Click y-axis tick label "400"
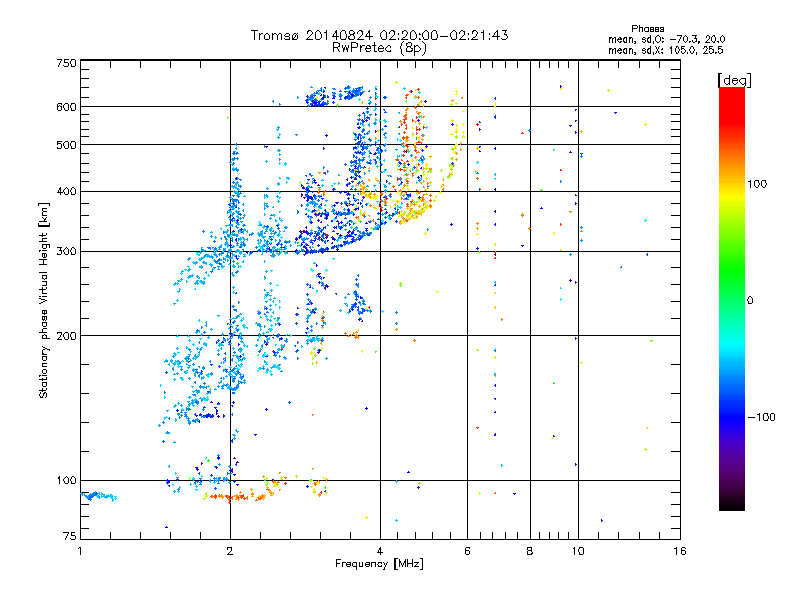Viewport: 800px width, 600px height. pos(66,192)
